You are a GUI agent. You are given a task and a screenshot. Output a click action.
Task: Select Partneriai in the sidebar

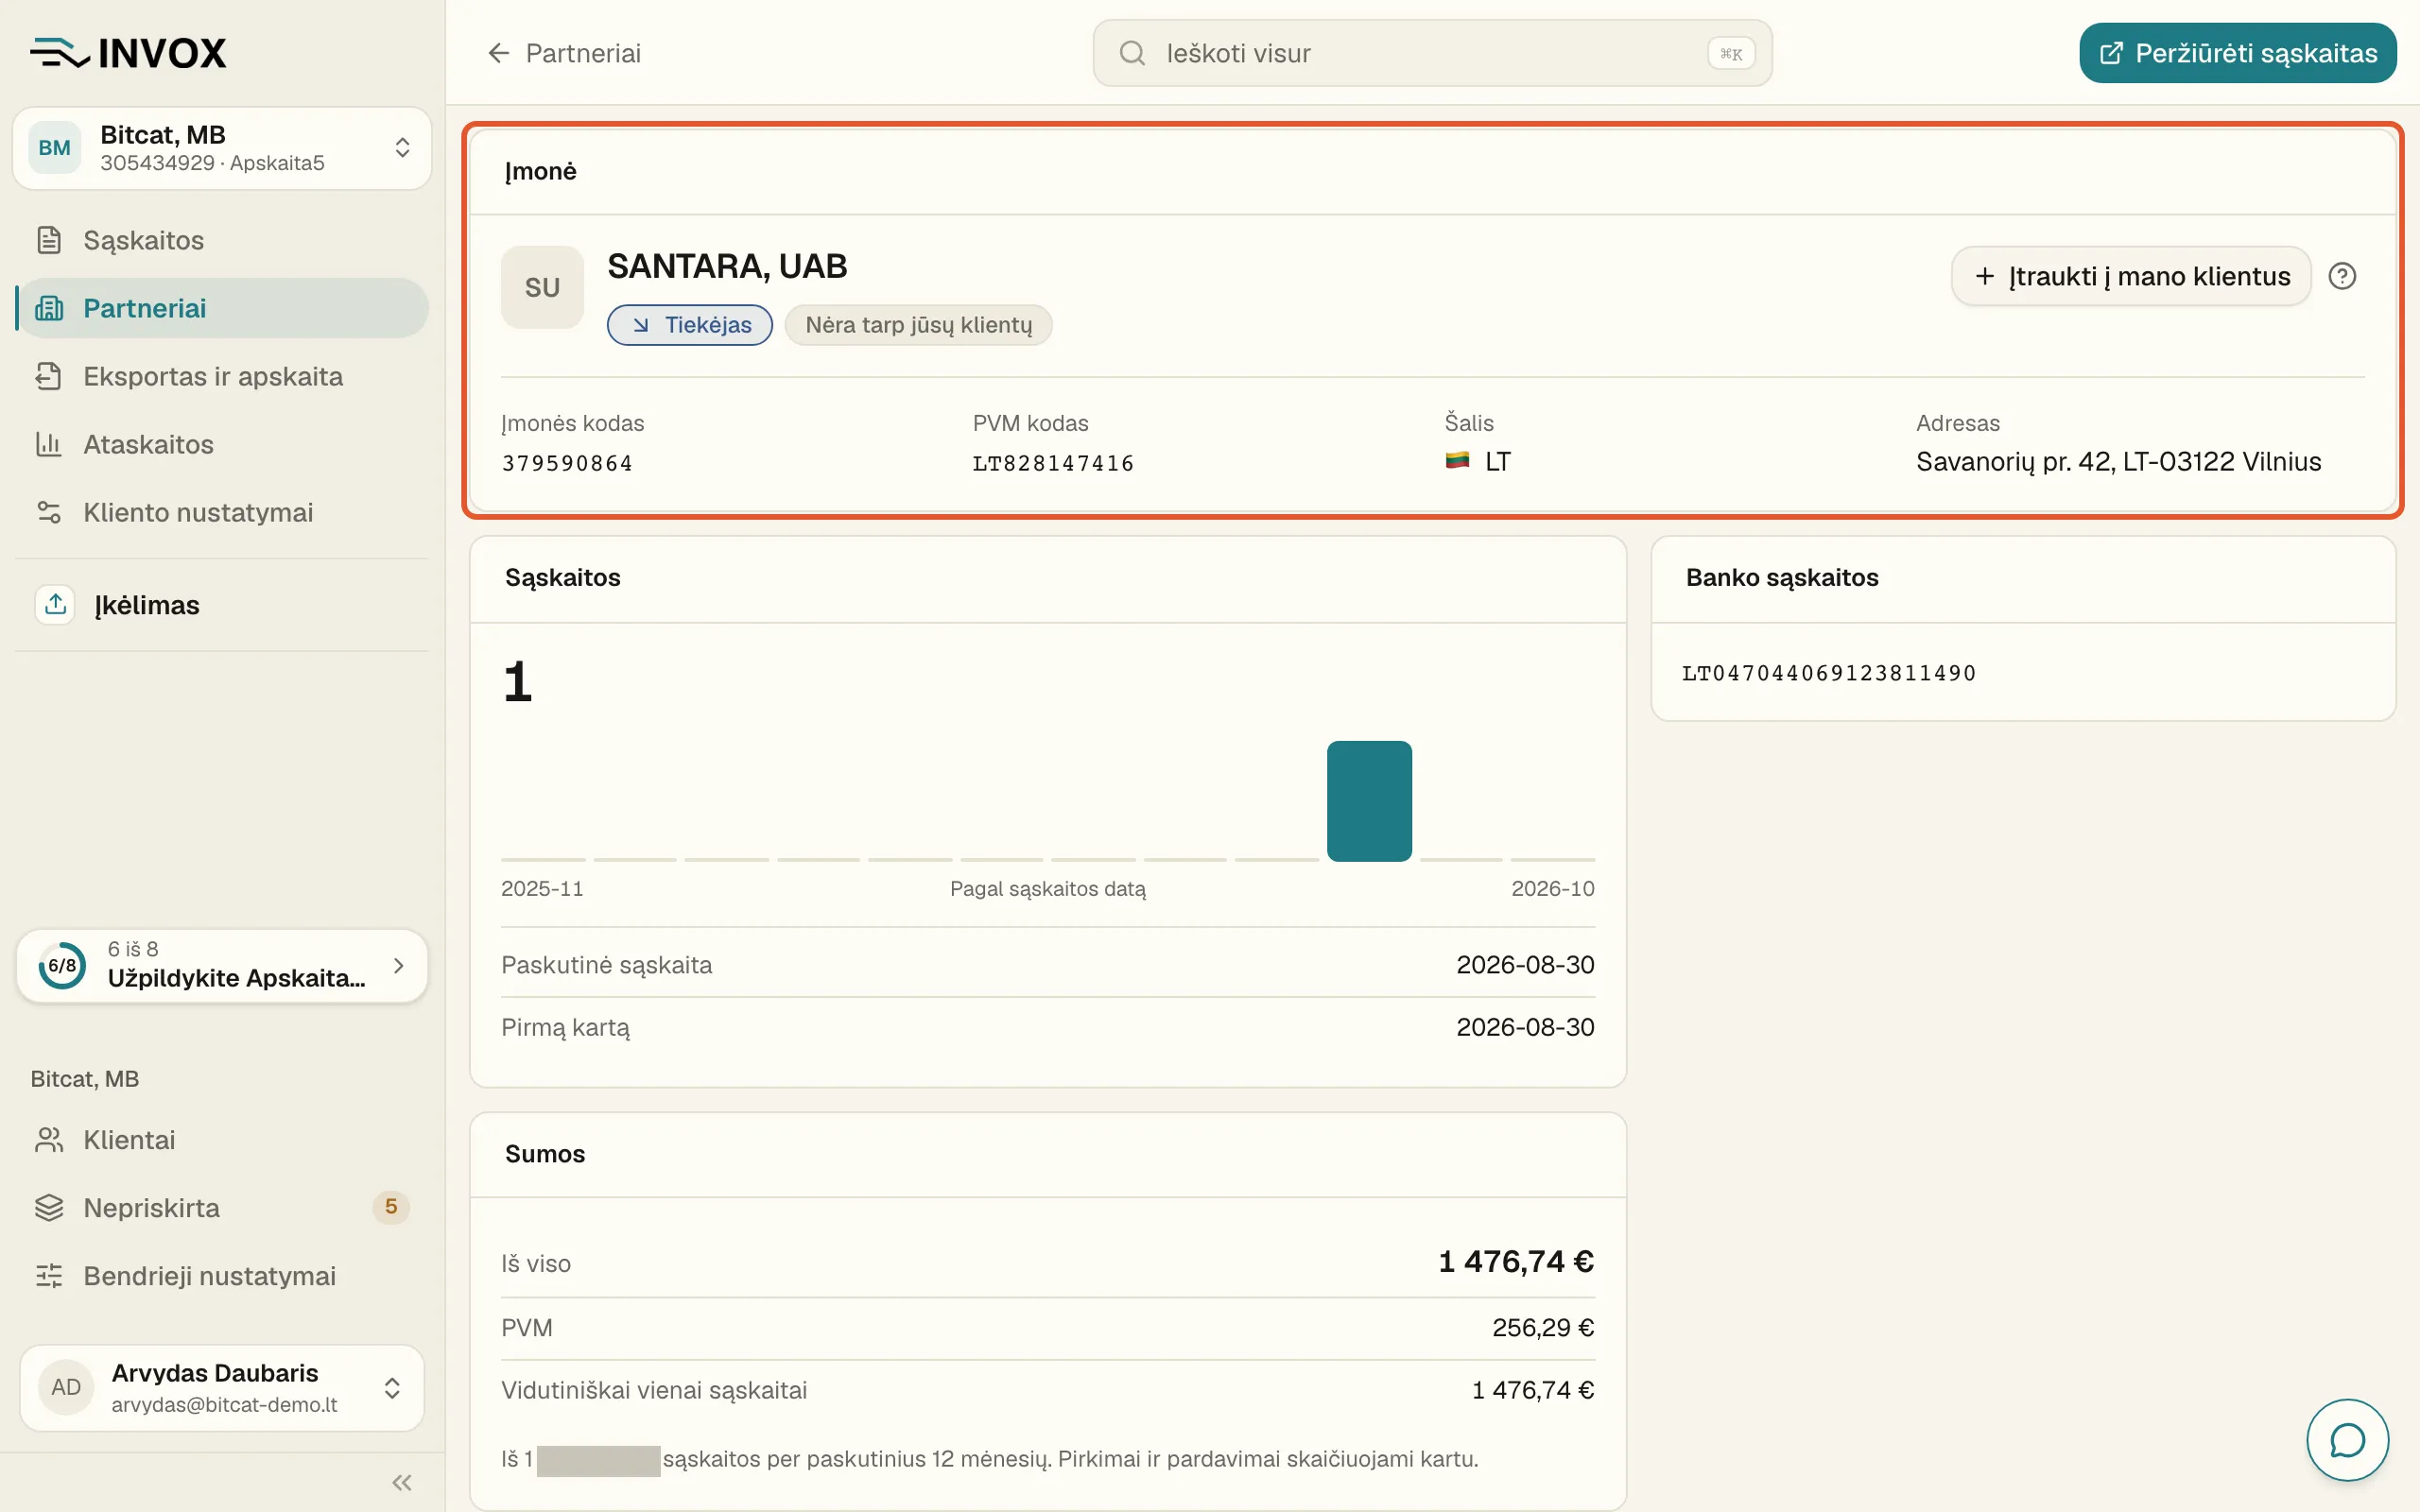[222, 308]
